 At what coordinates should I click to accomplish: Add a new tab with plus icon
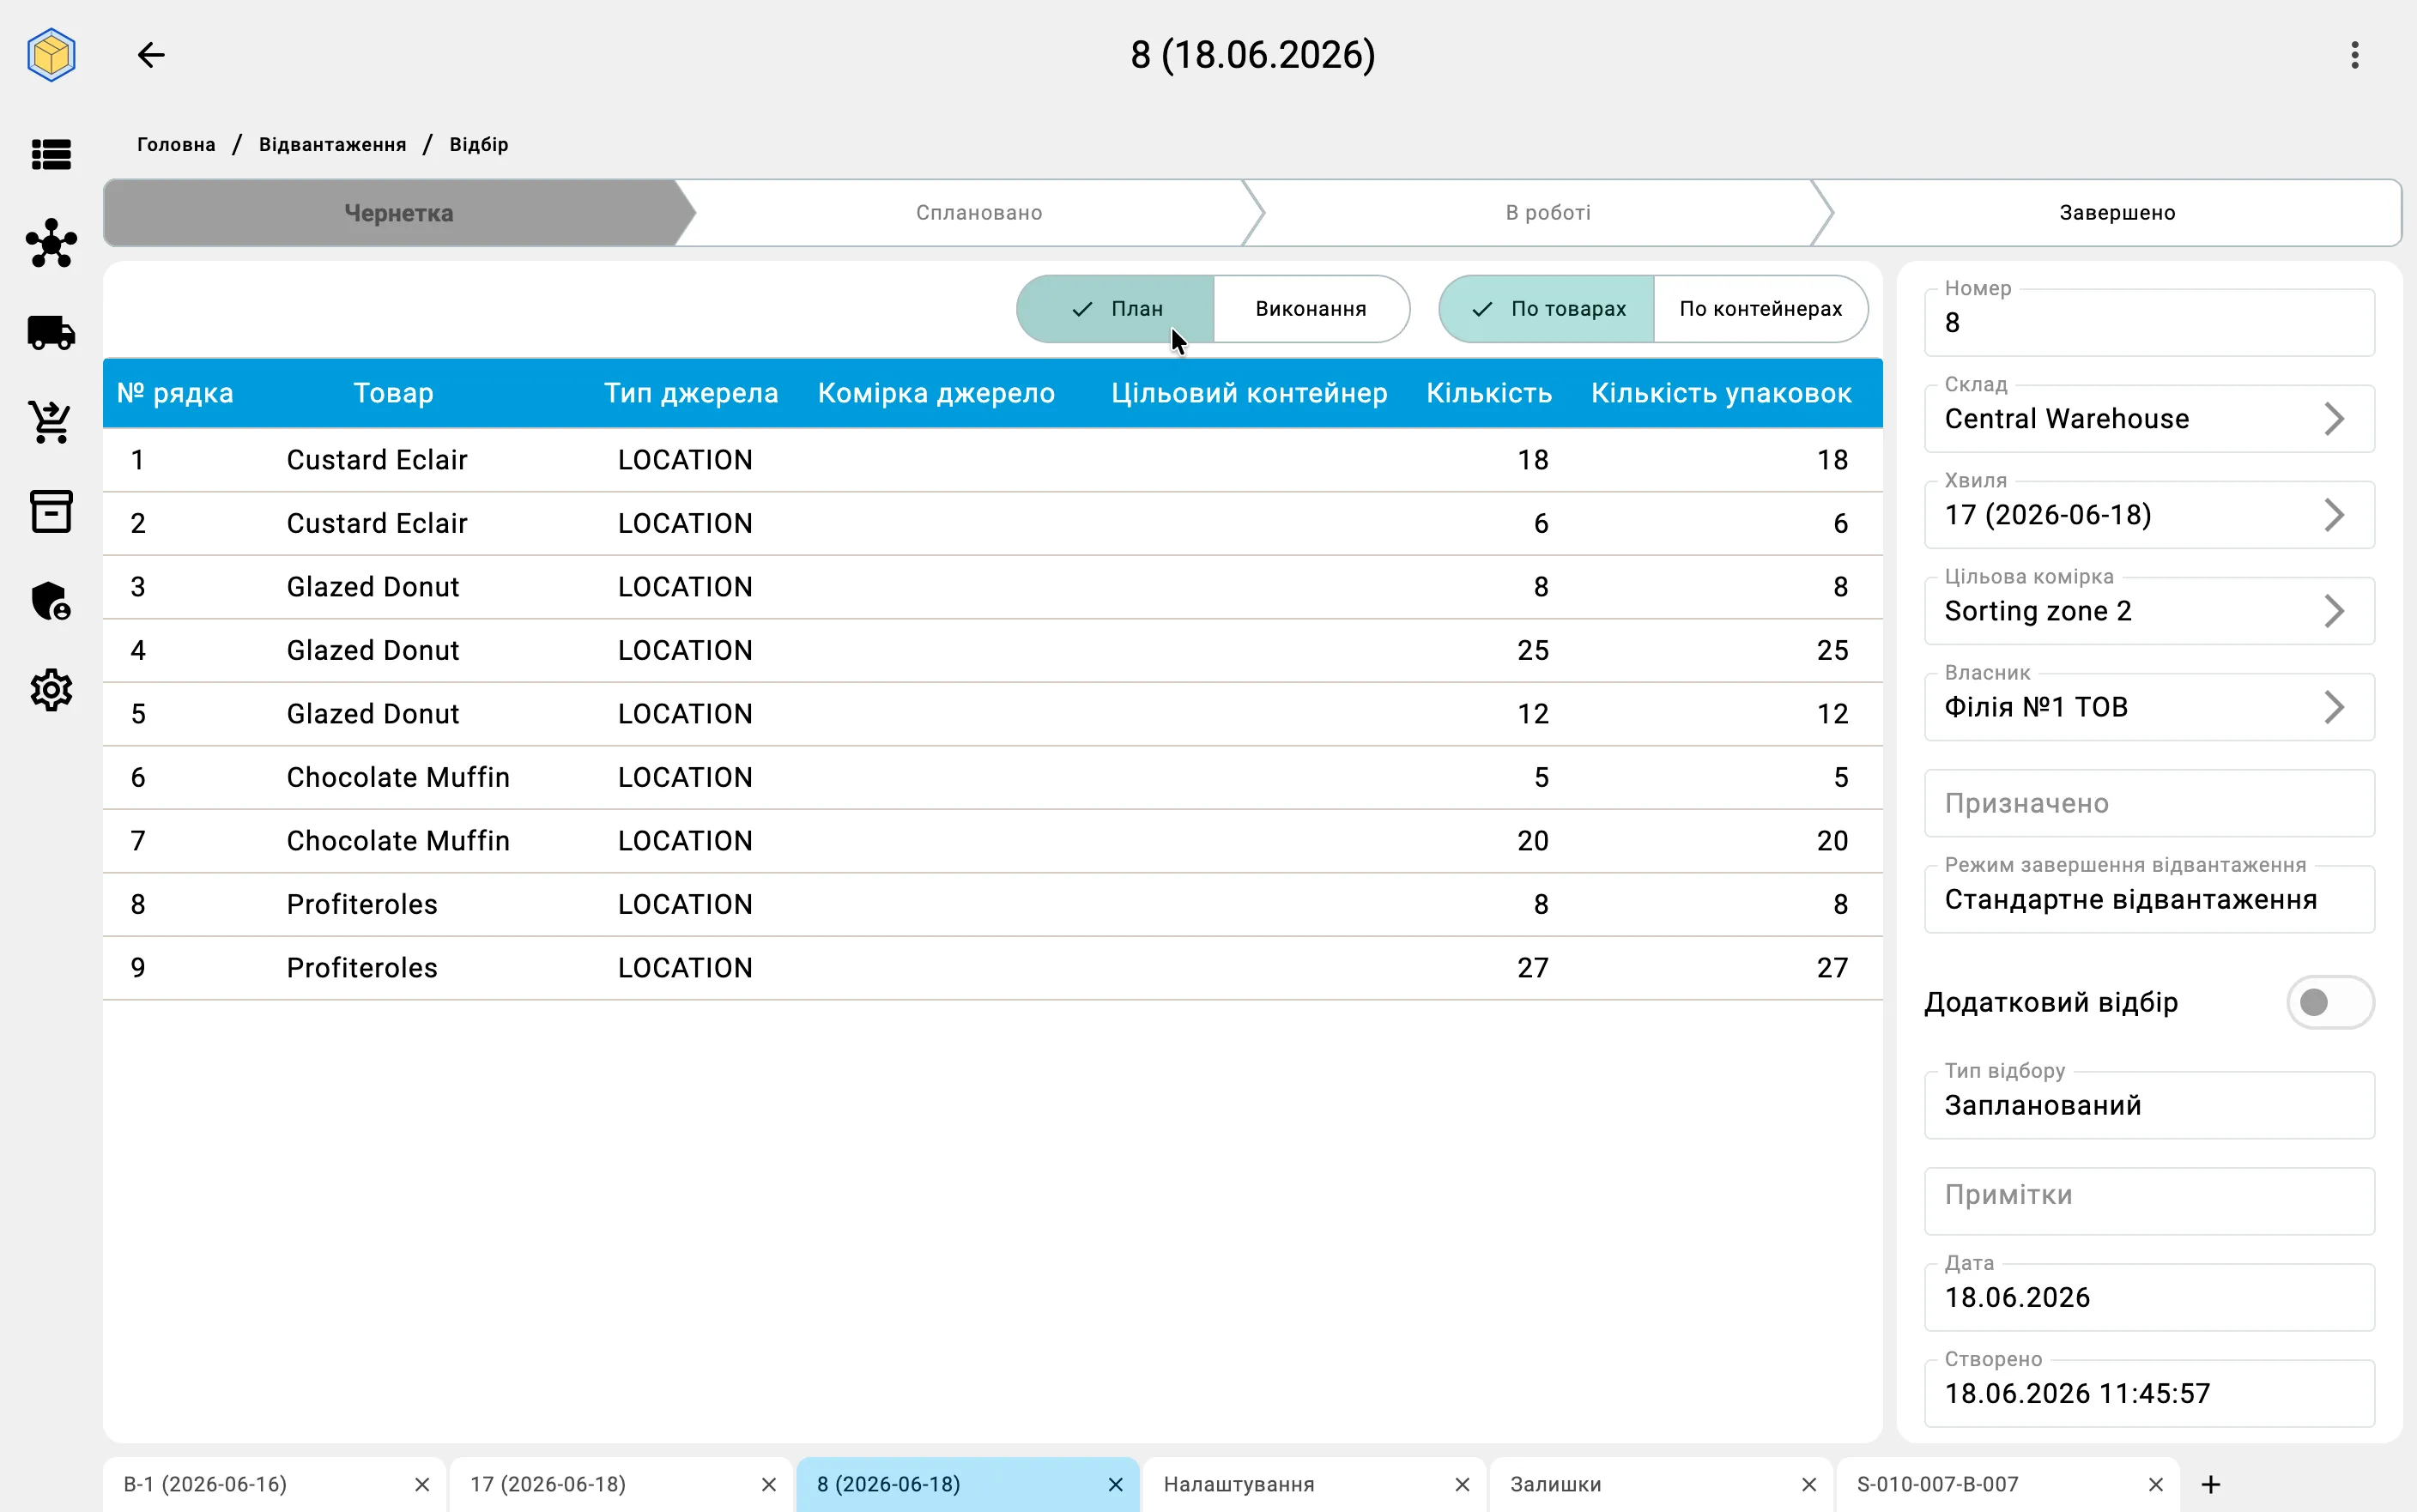pyautogui.click(x=2211, y=1484)
